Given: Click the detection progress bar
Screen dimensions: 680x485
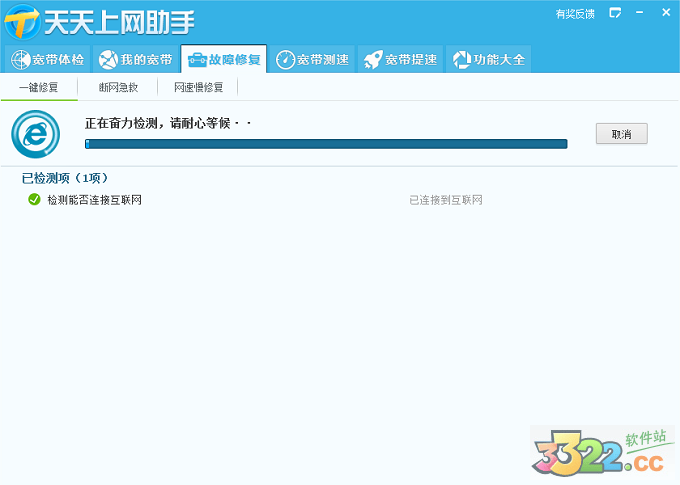Looking at the screenshot, I should pos(326,144).
